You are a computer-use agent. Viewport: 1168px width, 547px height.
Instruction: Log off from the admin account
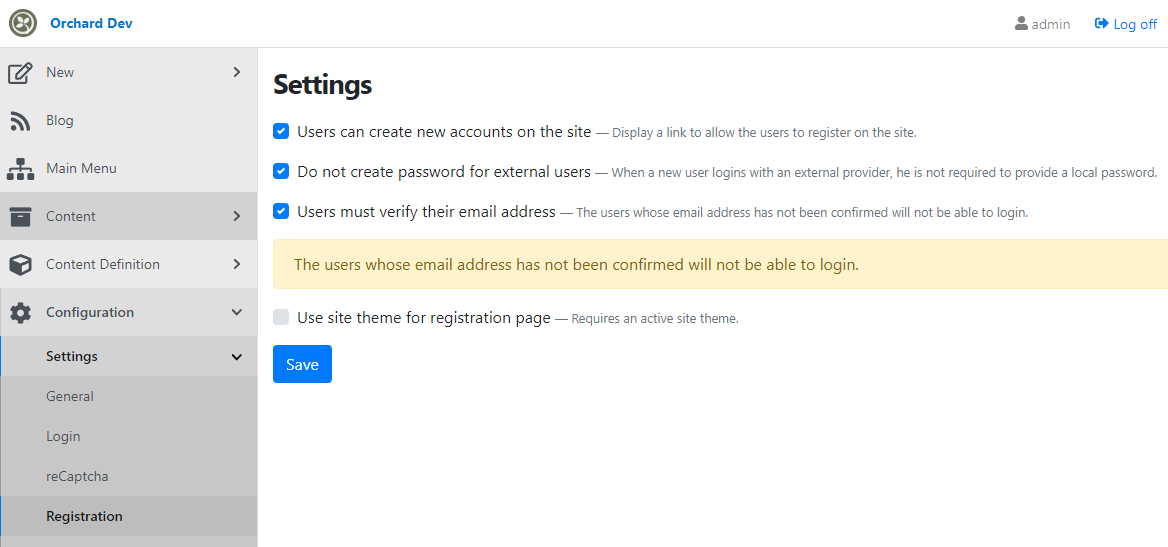click(1126, 24)
